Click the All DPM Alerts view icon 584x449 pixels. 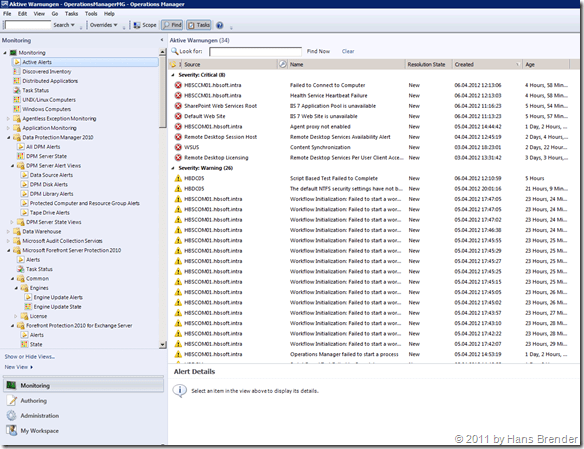pos(21,147)
